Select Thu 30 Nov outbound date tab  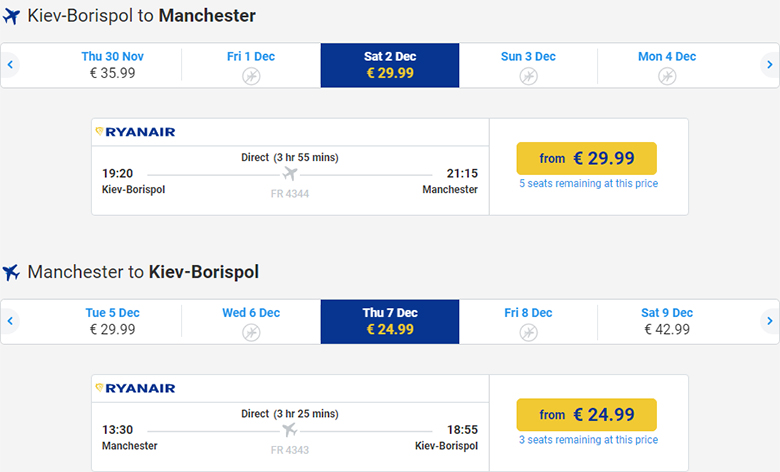(x=112, y=65)
